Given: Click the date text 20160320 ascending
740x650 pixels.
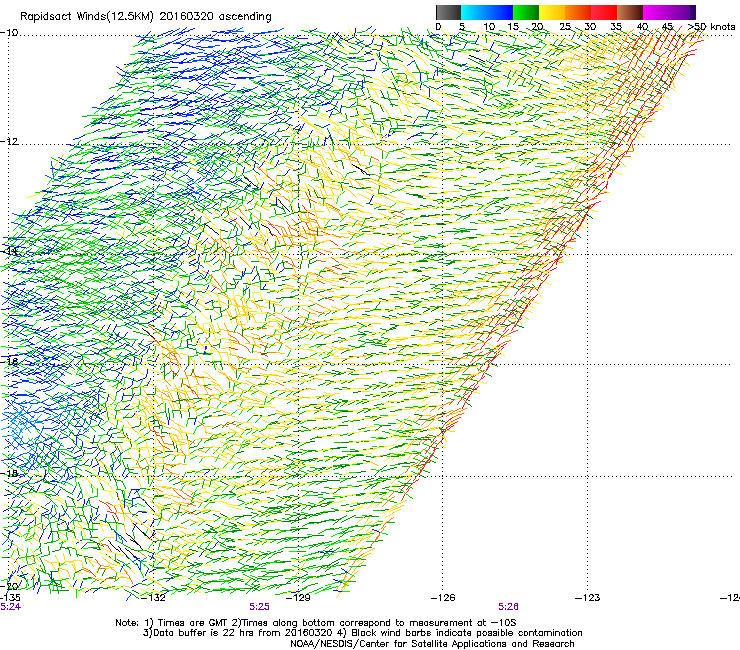Looking at the screenshot, I should pyautogui.click(x=215, y=16).
